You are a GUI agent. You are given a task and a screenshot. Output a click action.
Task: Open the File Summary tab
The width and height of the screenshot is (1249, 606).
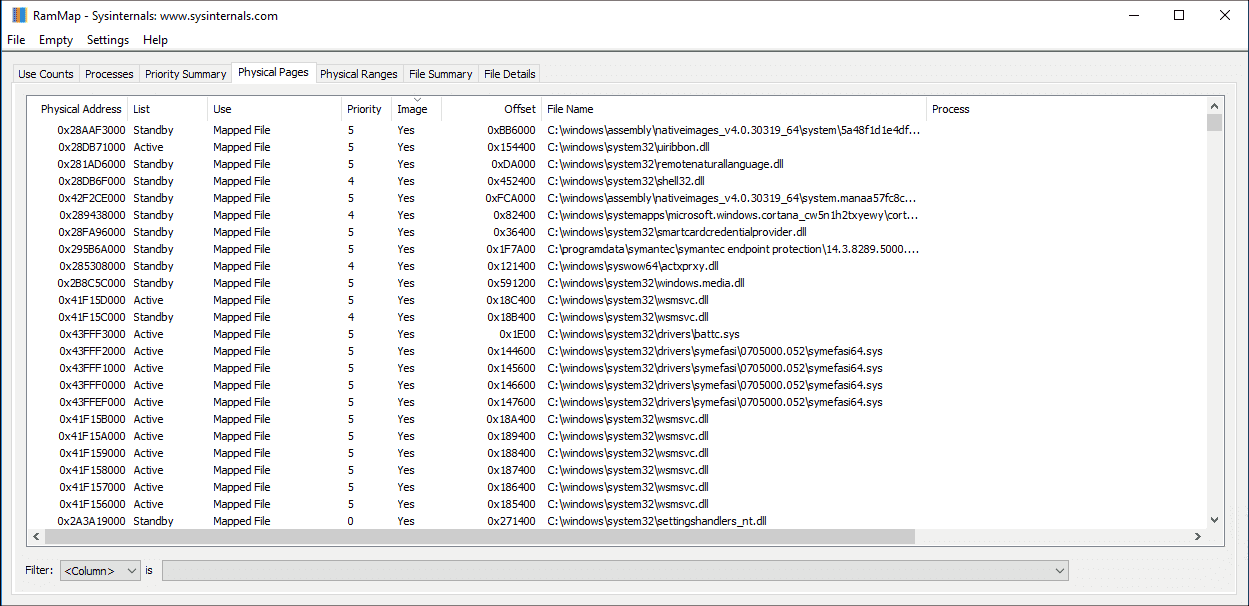440,73
